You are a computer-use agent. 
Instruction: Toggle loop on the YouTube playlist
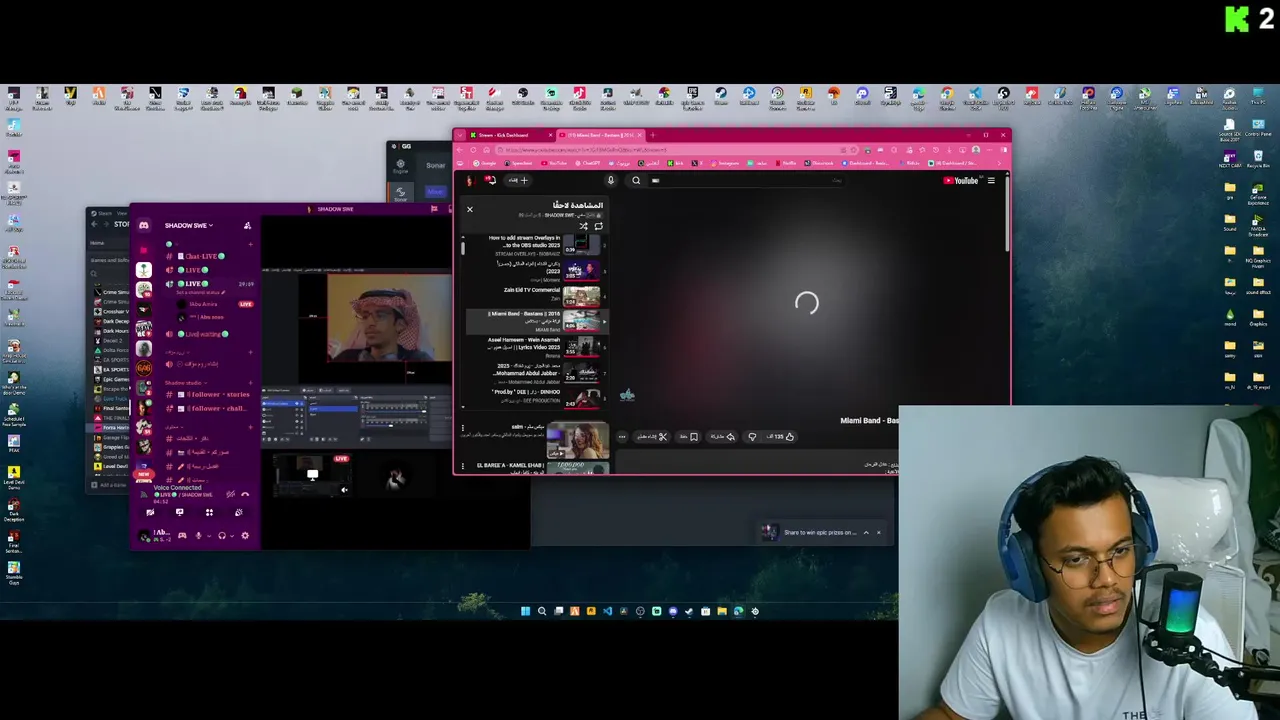[x=599, y=226]
